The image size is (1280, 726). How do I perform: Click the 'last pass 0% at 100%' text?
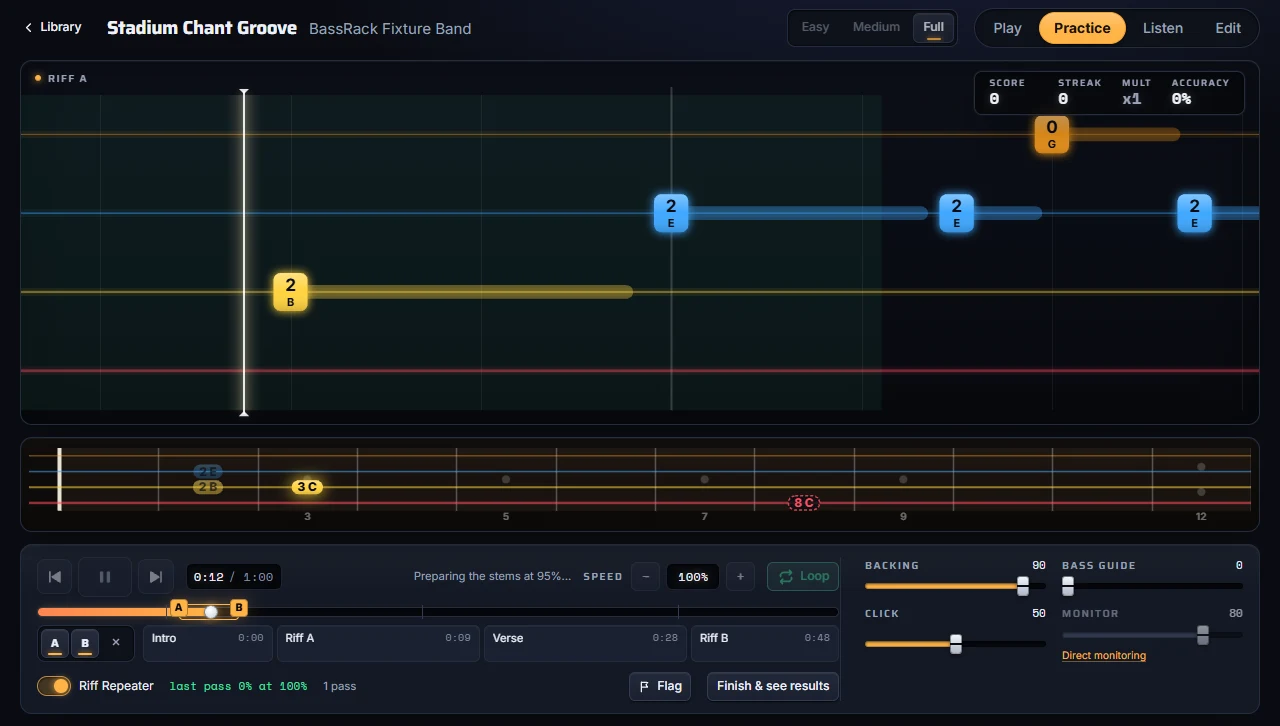pyautogui.click(x=238, y=686)
